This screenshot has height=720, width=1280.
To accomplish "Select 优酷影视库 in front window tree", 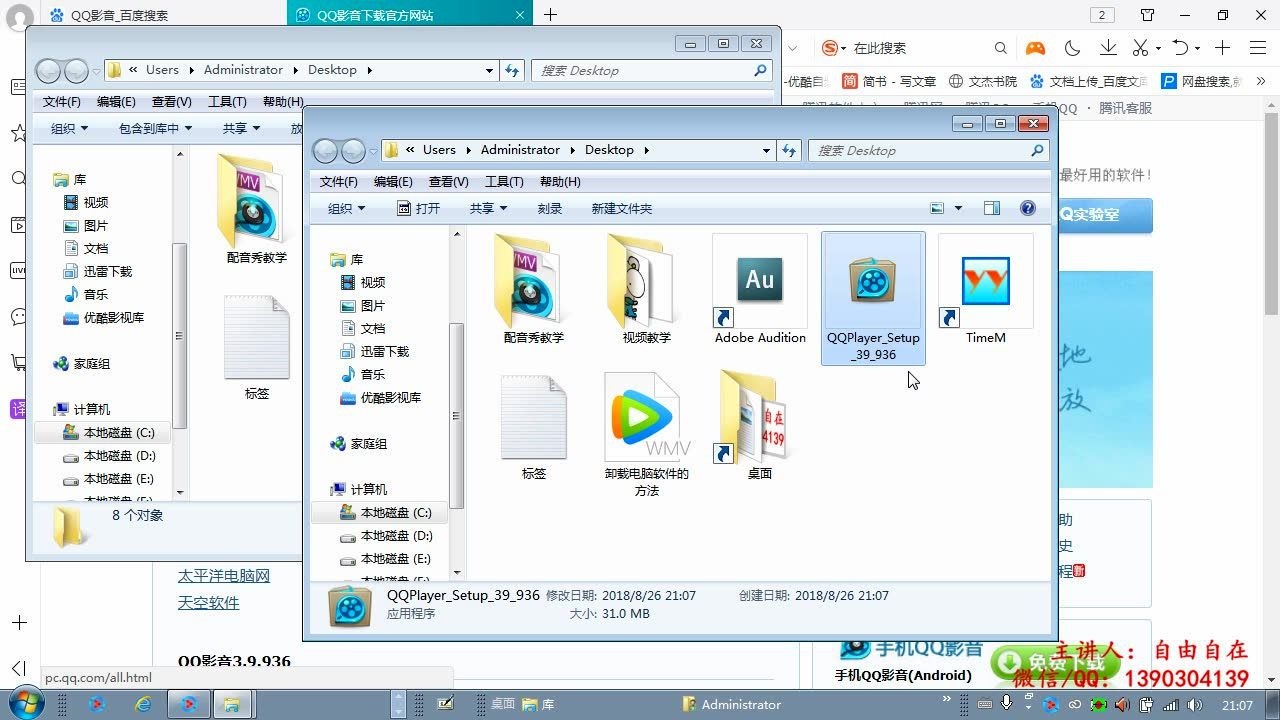I will click(x=380, y=397).
